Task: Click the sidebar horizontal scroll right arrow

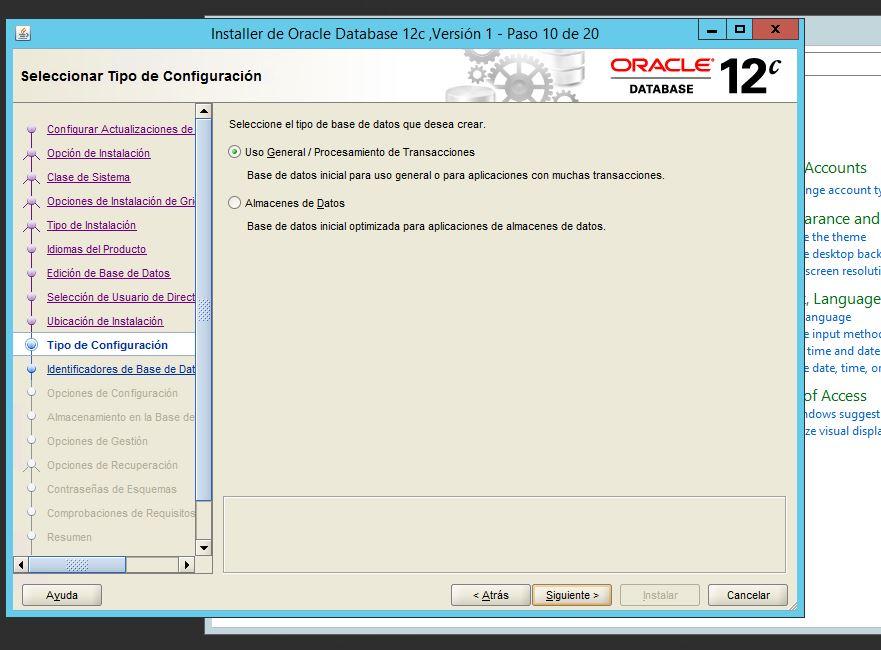Action: point(187,565)
